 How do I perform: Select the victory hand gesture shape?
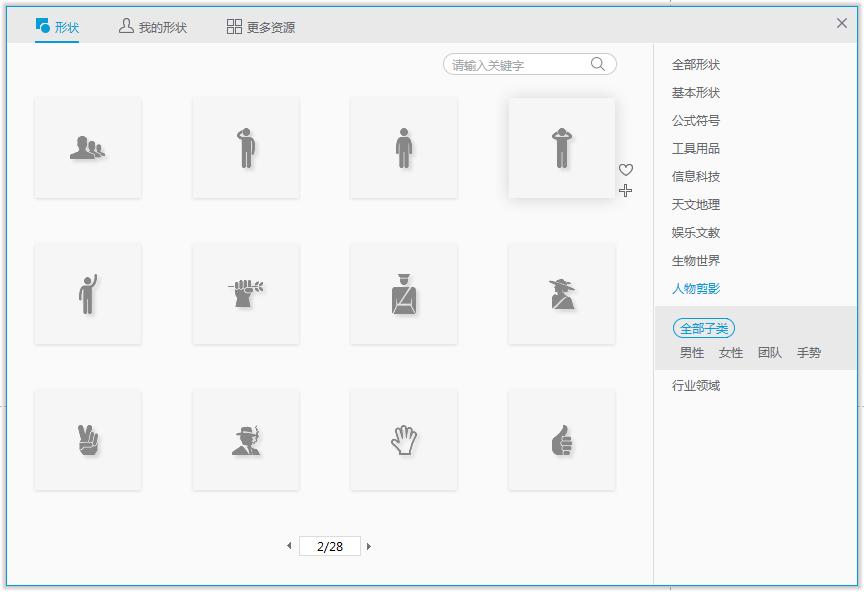point(87,438)
